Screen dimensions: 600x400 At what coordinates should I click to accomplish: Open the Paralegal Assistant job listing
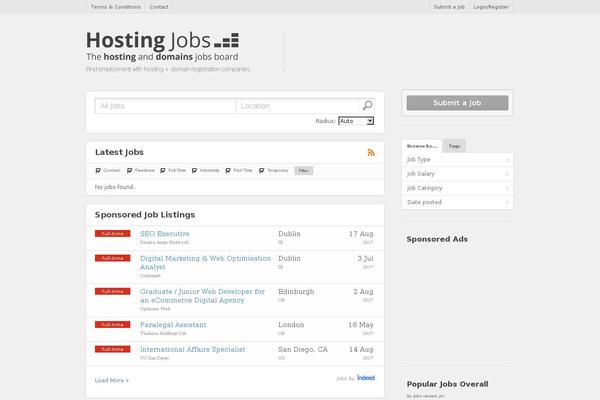click(173, 325)
